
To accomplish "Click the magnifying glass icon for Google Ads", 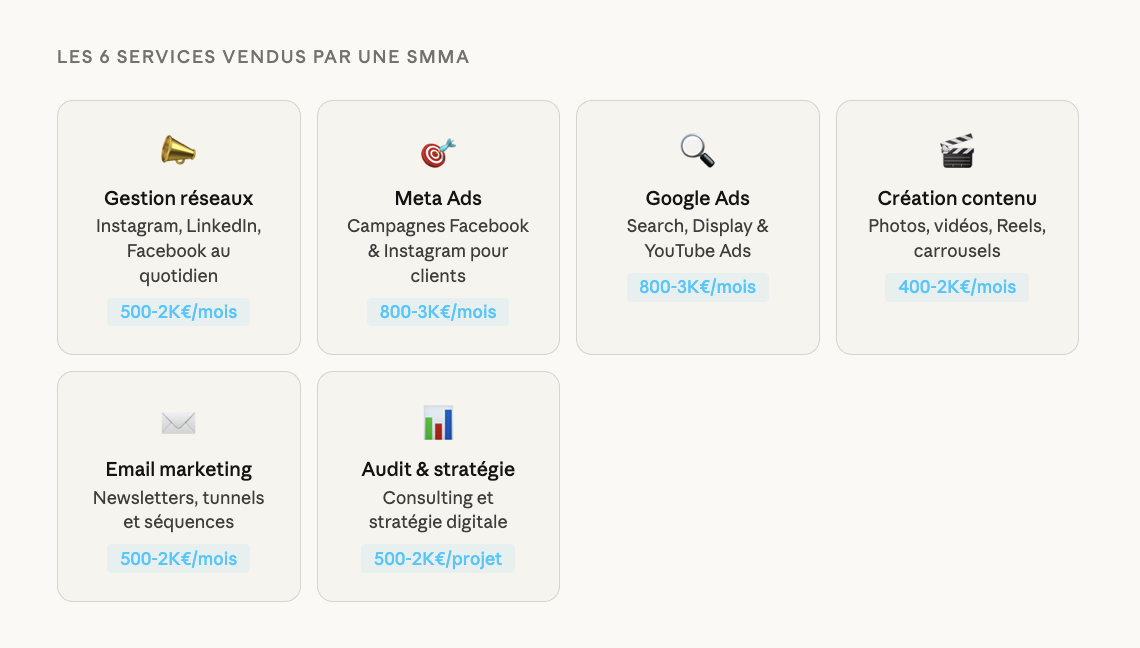I will point(697,151).
